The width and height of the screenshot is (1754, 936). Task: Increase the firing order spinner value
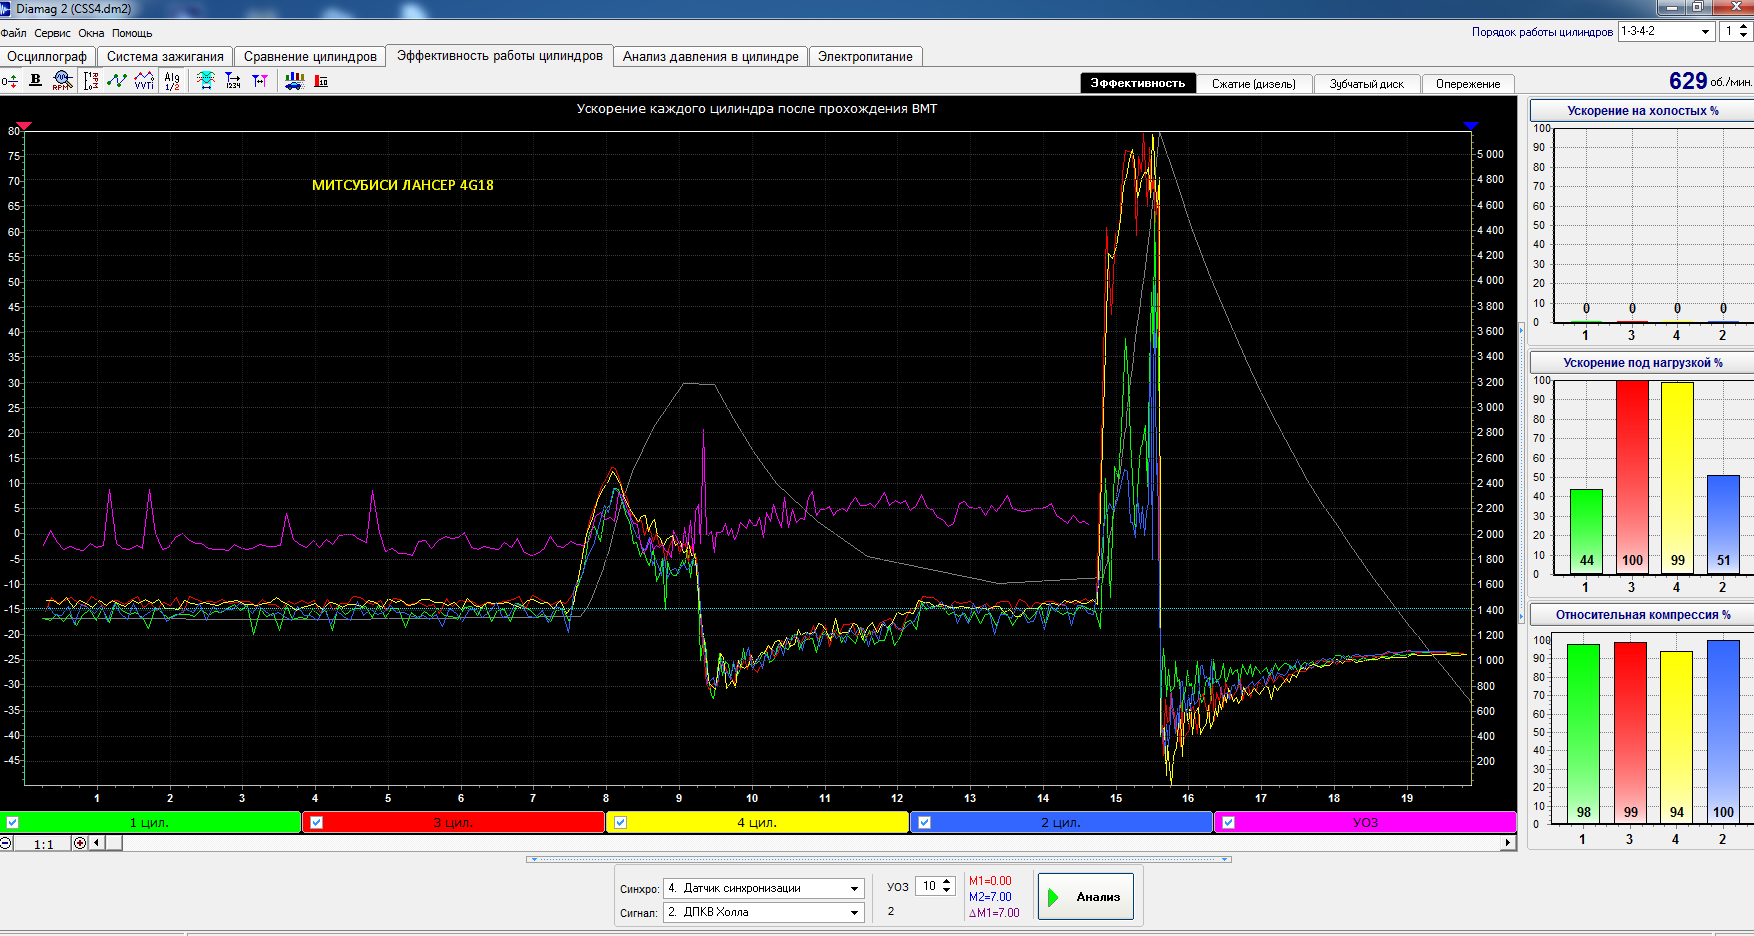(x=1744, y=27)
